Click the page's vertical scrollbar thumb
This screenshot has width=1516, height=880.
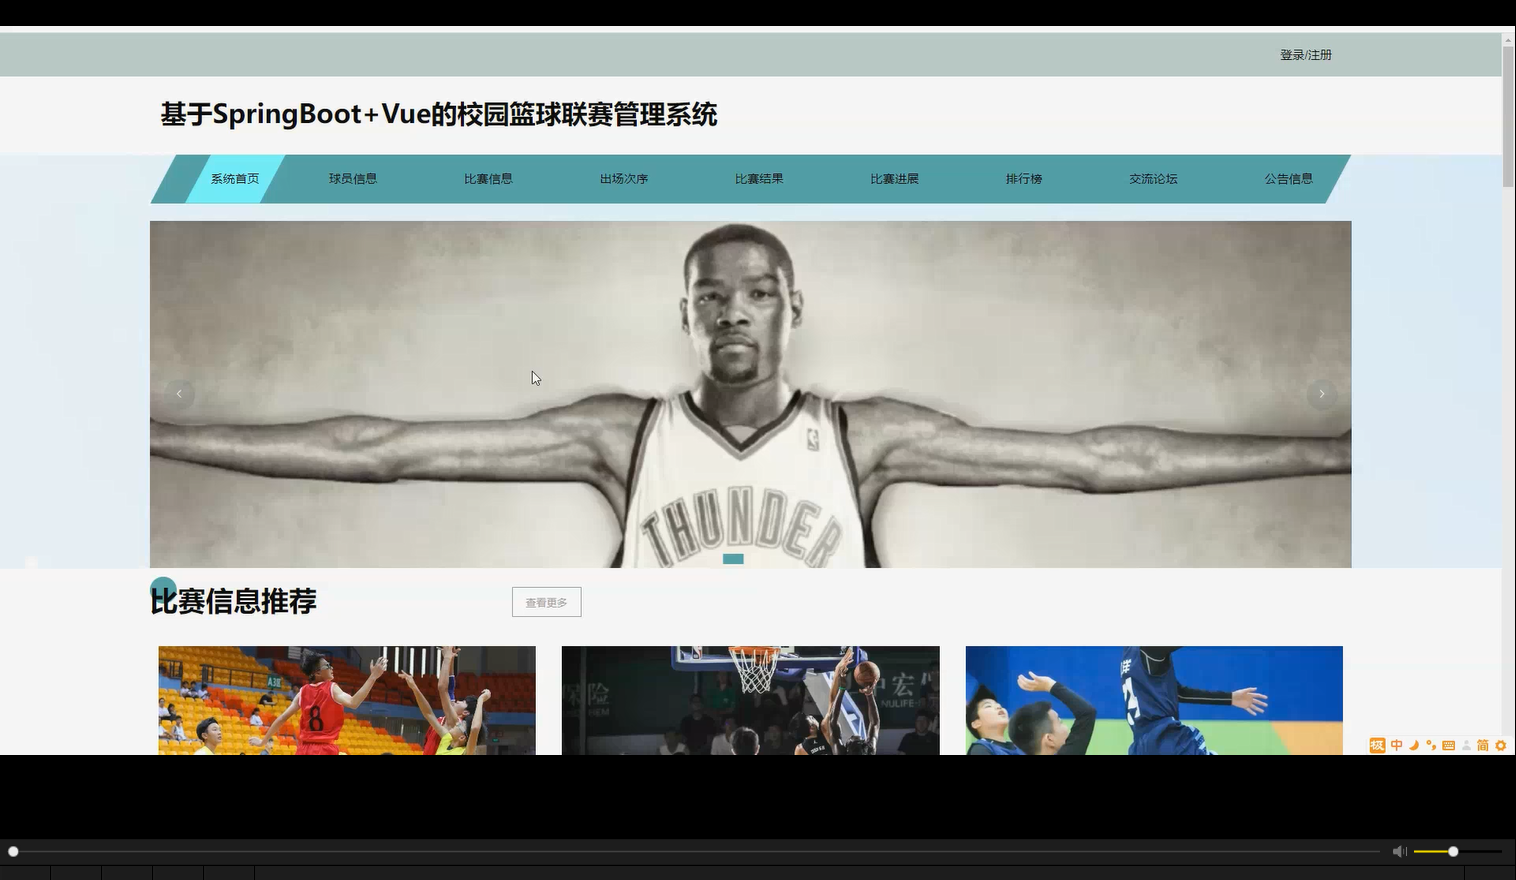tap(1508, 116)
